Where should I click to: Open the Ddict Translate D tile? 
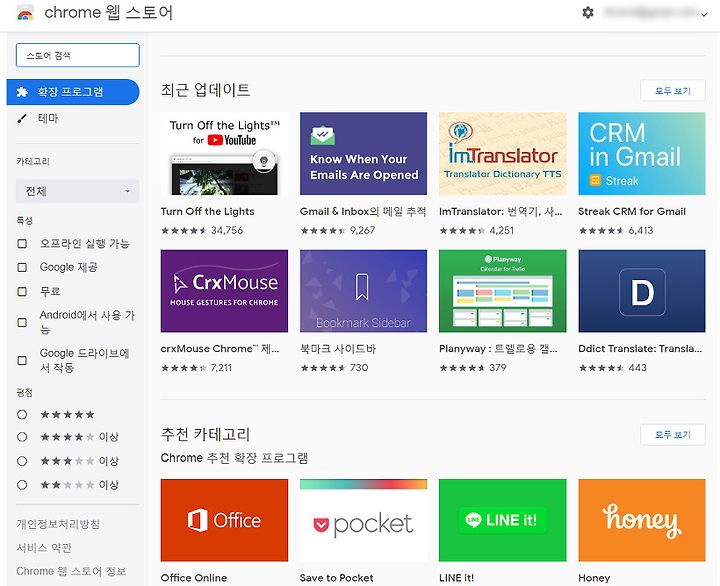pos(642,291)
